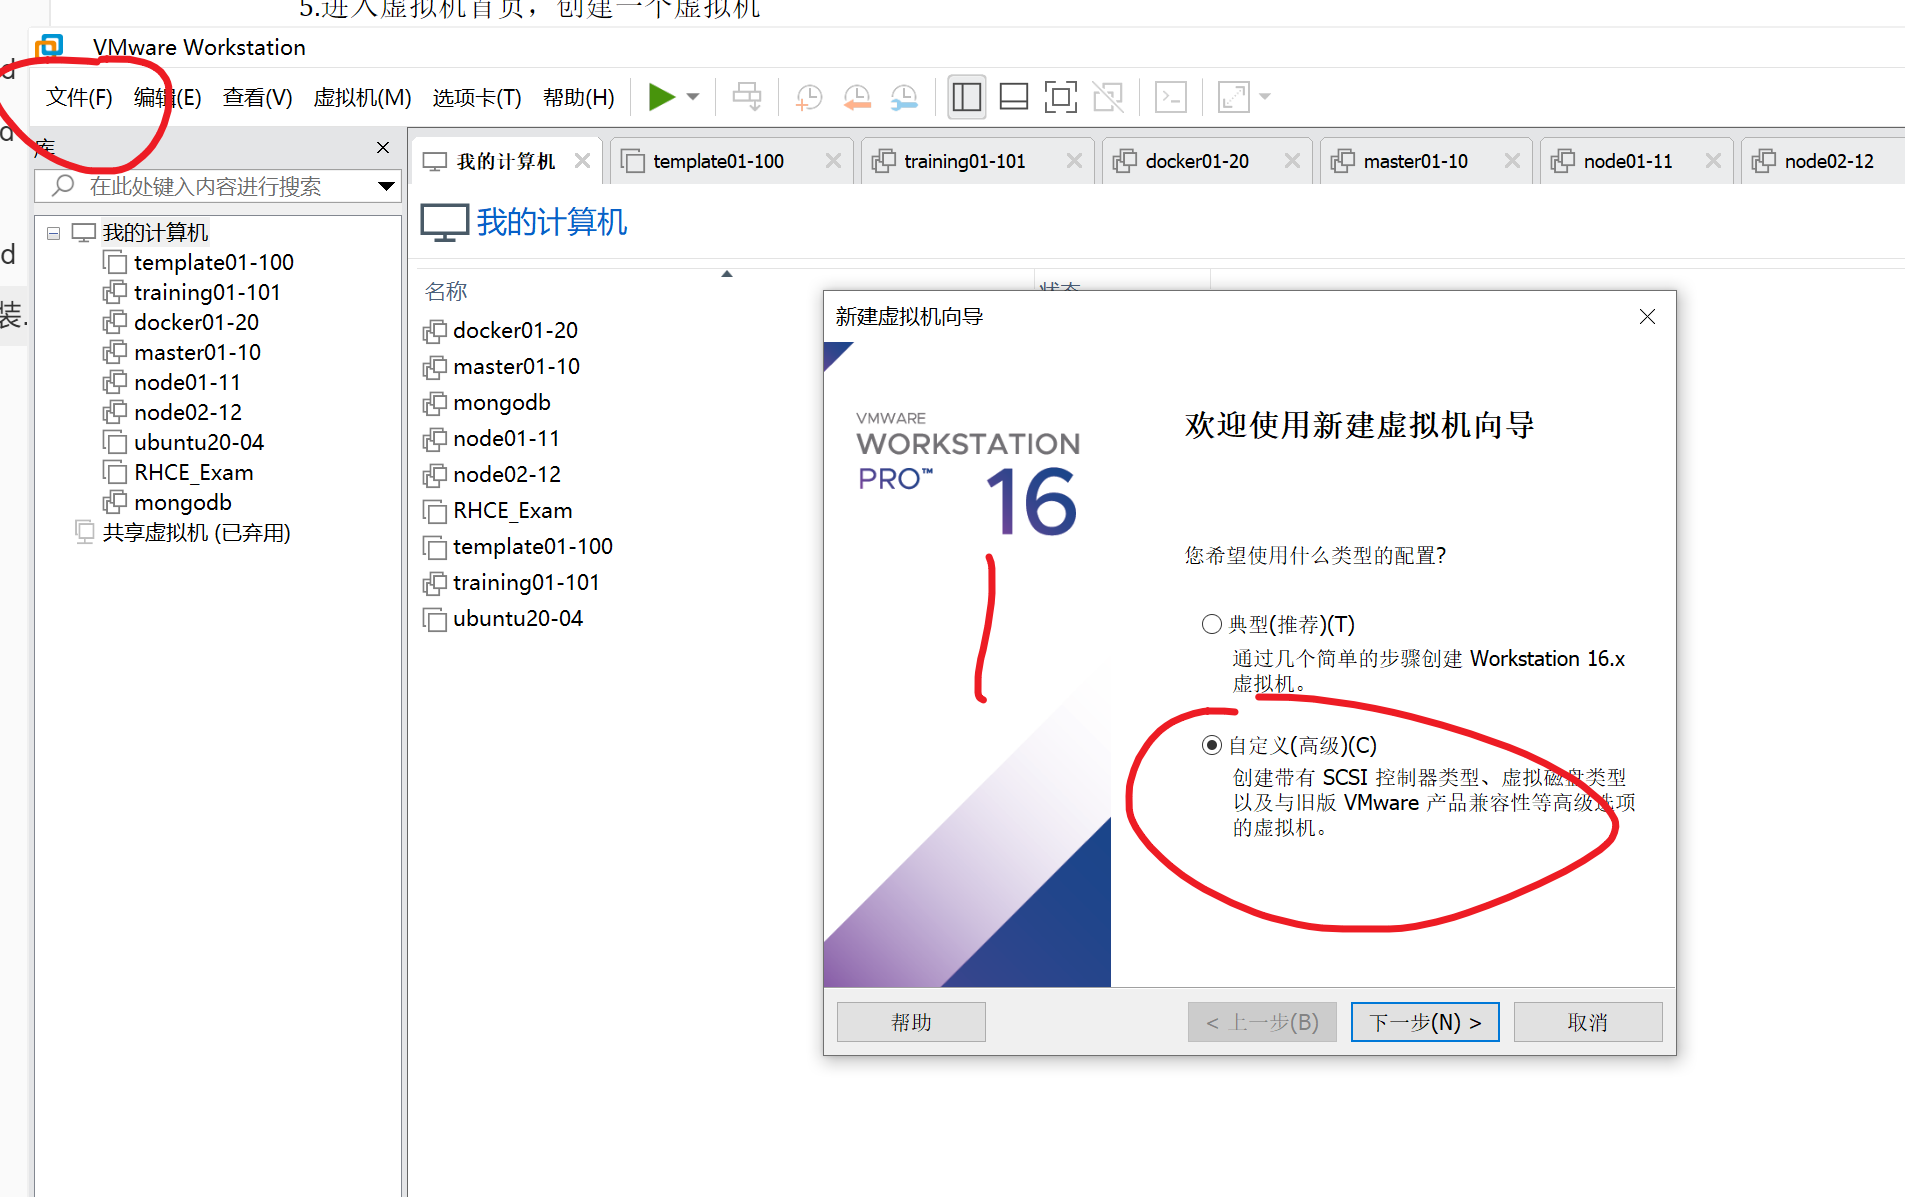1905x1197 pixels.
Task: Open the 选项卡(T) menu
Action: click(477, 97)
